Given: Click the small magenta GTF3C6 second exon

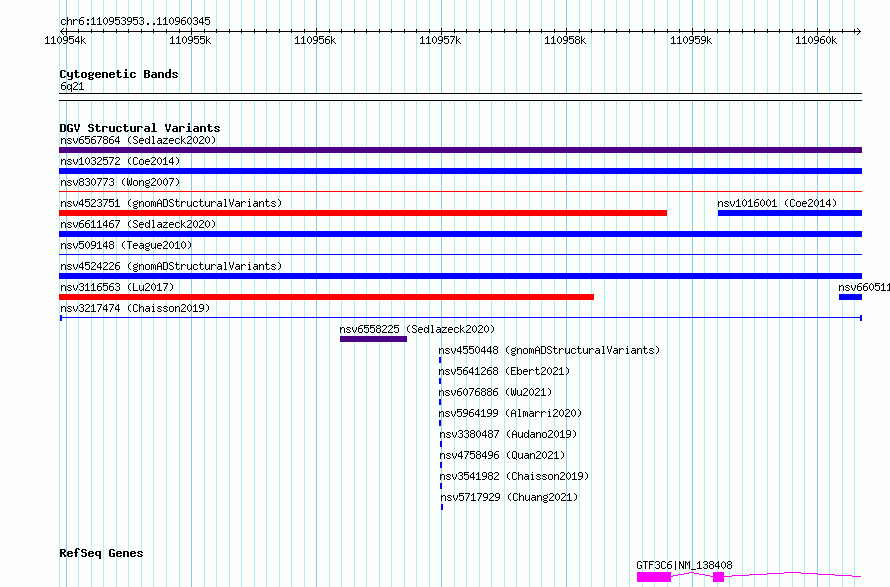Looking at the screenshot, I should [x=719, y=577].
